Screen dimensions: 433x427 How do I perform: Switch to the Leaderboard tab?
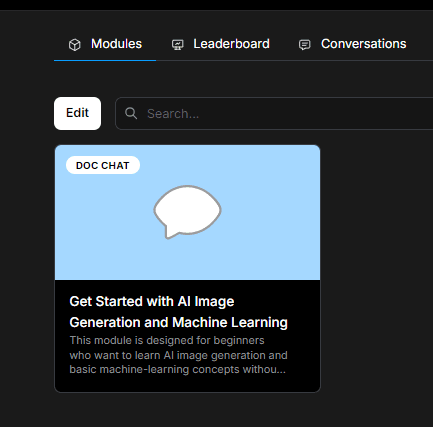coord(220,44)
